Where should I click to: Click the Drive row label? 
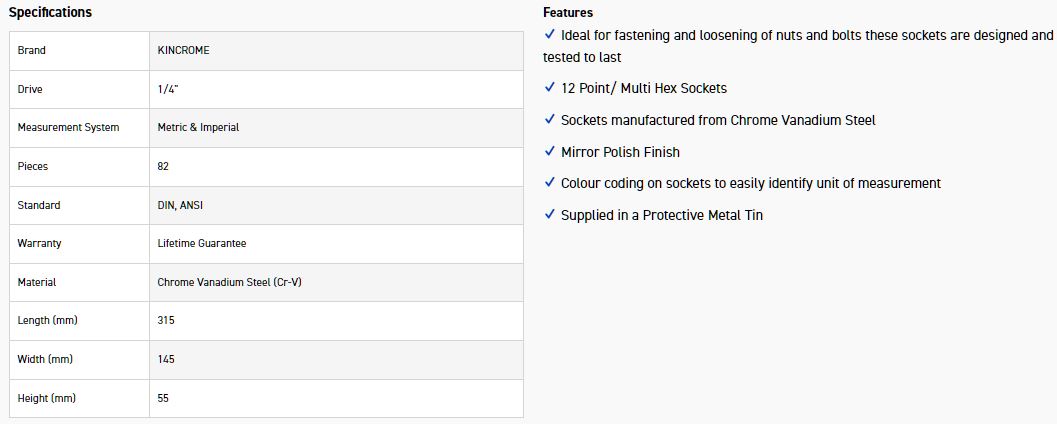click(x=30, y=89)
